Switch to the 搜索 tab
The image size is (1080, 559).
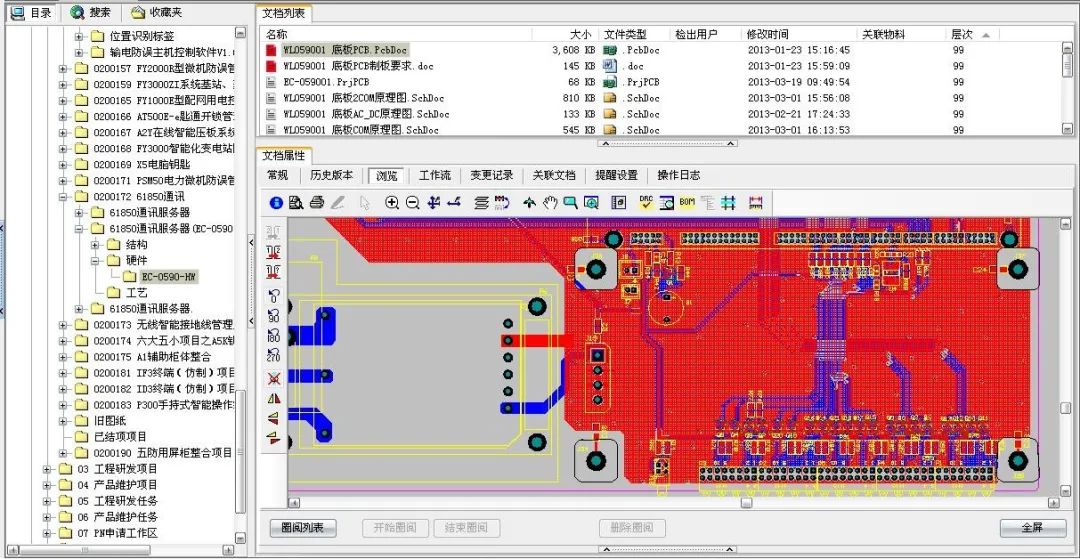point(90,12)
